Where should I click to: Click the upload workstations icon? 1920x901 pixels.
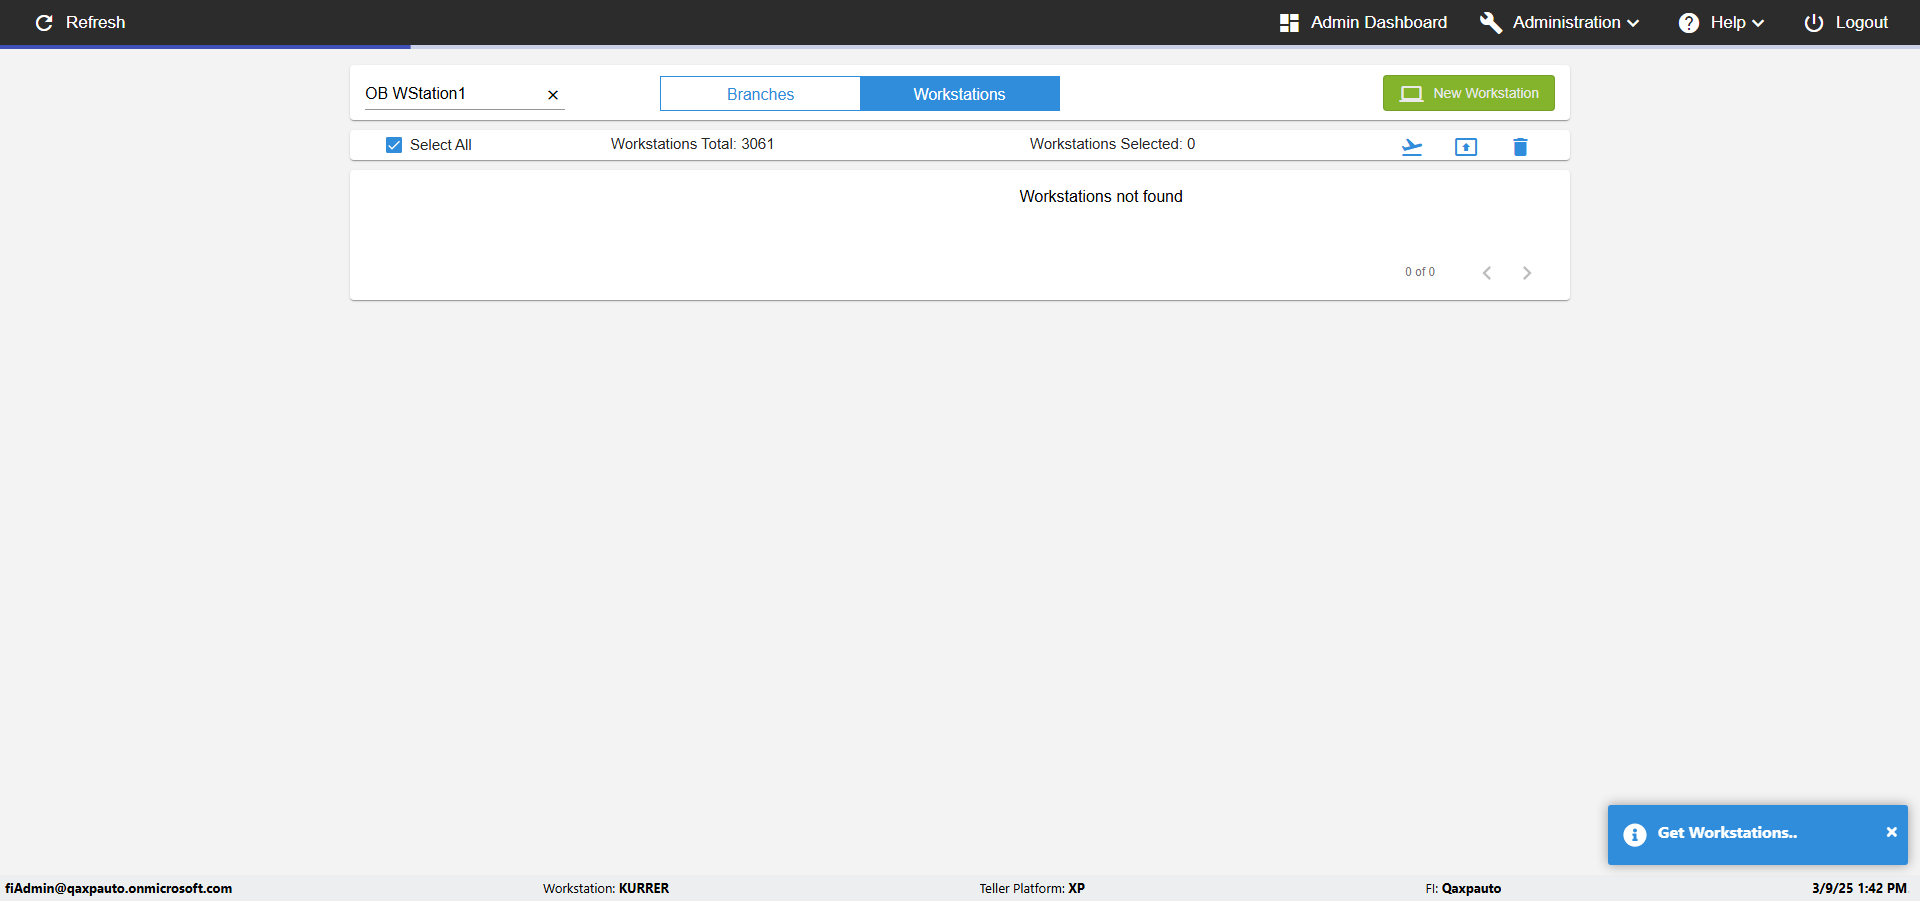pyautogui.click(x=1466, y=147)
